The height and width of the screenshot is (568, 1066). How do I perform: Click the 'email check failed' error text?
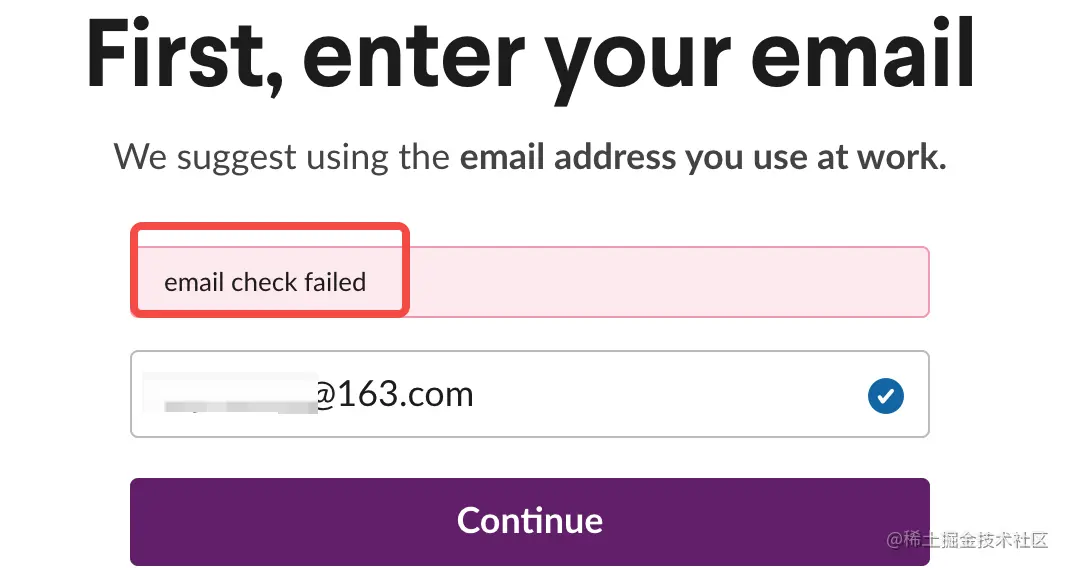(265, 282)
